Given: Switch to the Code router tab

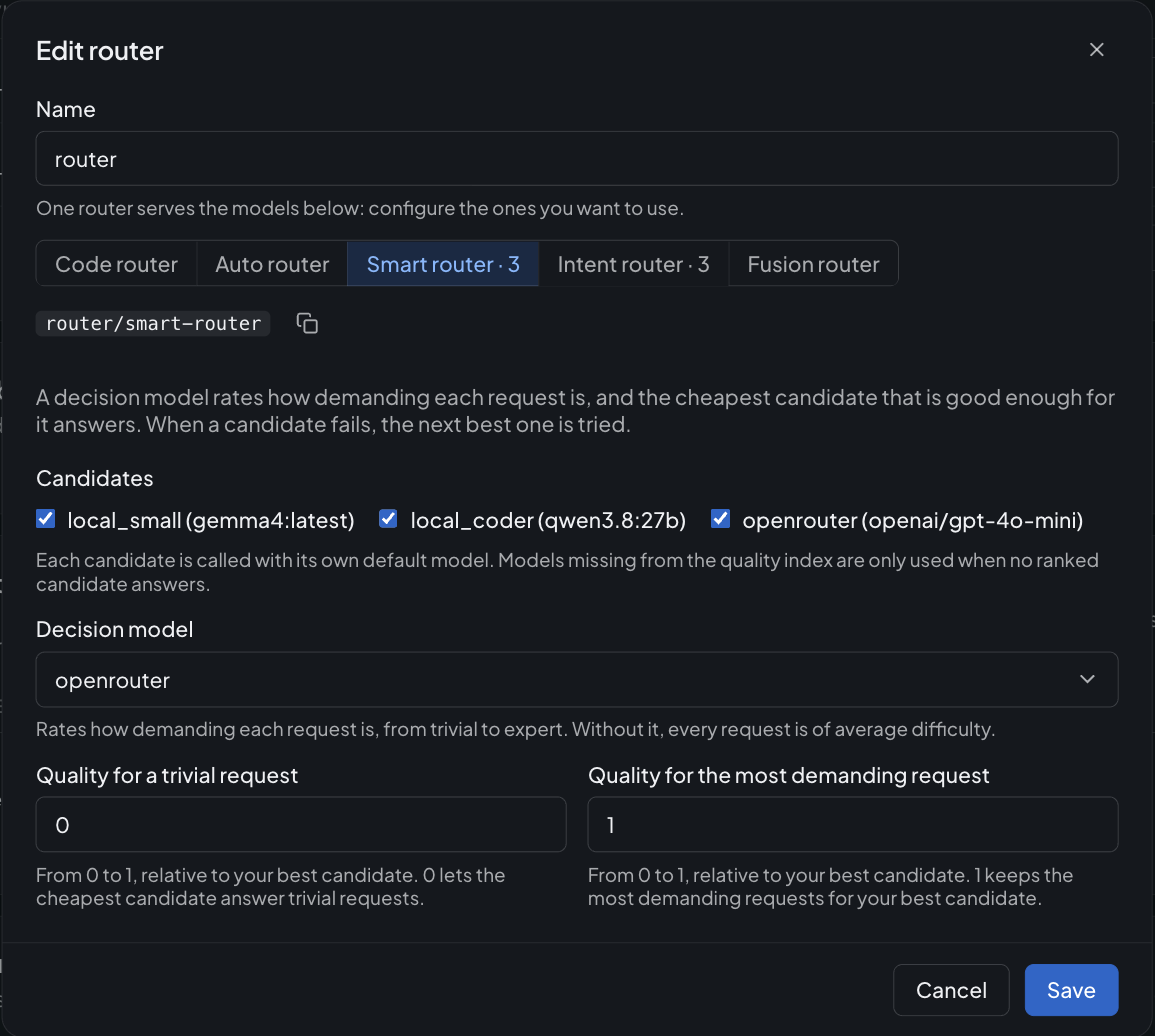Looking at the screenshot, I should (x=116, y=264).
